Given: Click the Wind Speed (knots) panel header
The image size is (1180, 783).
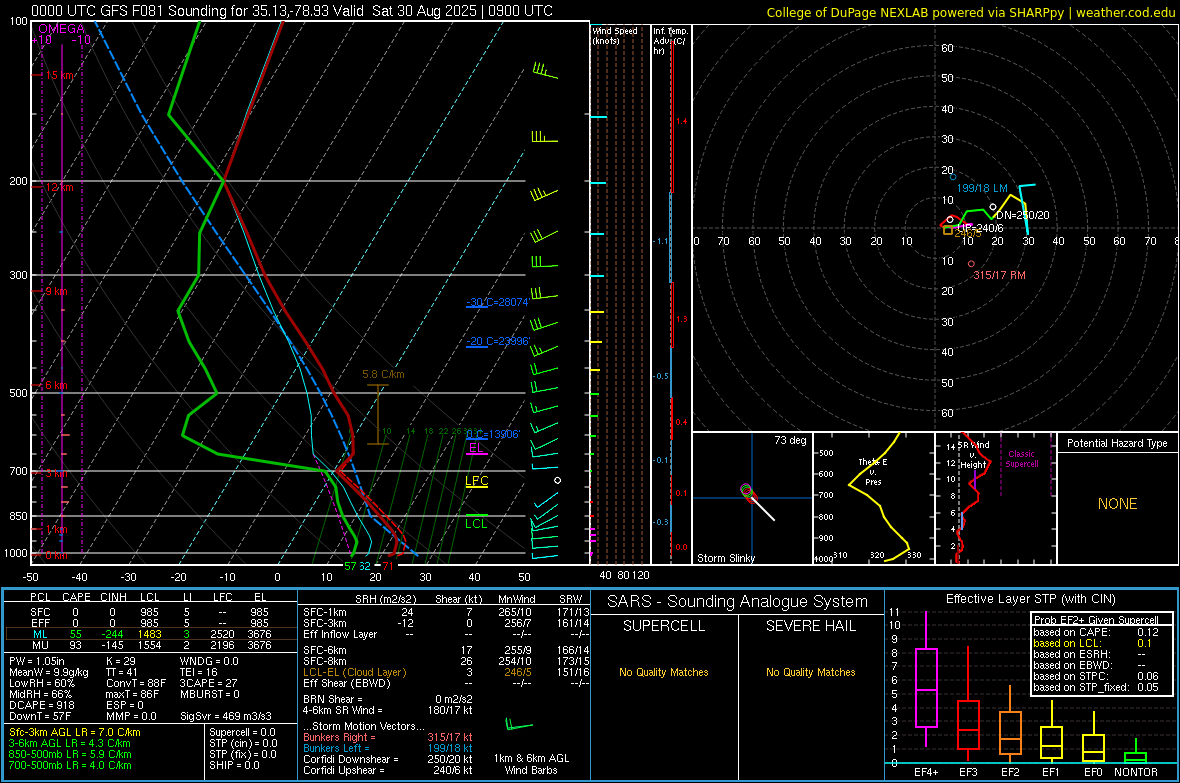Looking at the screenshot, I should click(614, 35).
